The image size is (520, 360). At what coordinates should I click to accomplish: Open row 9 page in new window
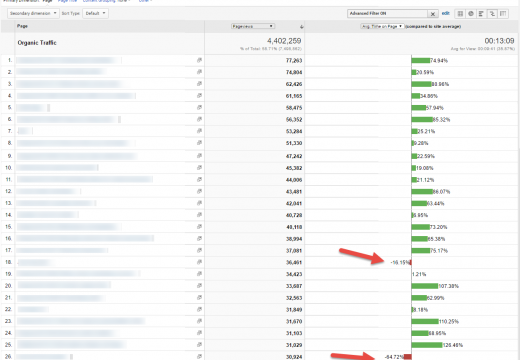(x=199, y=156)
